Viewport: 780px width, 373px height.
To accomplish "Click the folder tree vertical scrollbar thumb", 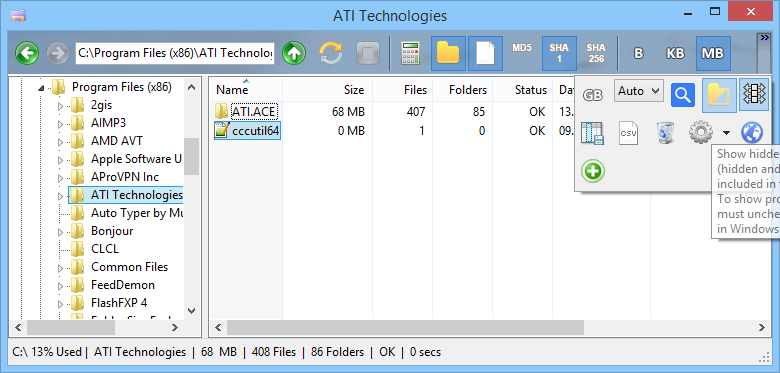I will [x=191, y=157].
